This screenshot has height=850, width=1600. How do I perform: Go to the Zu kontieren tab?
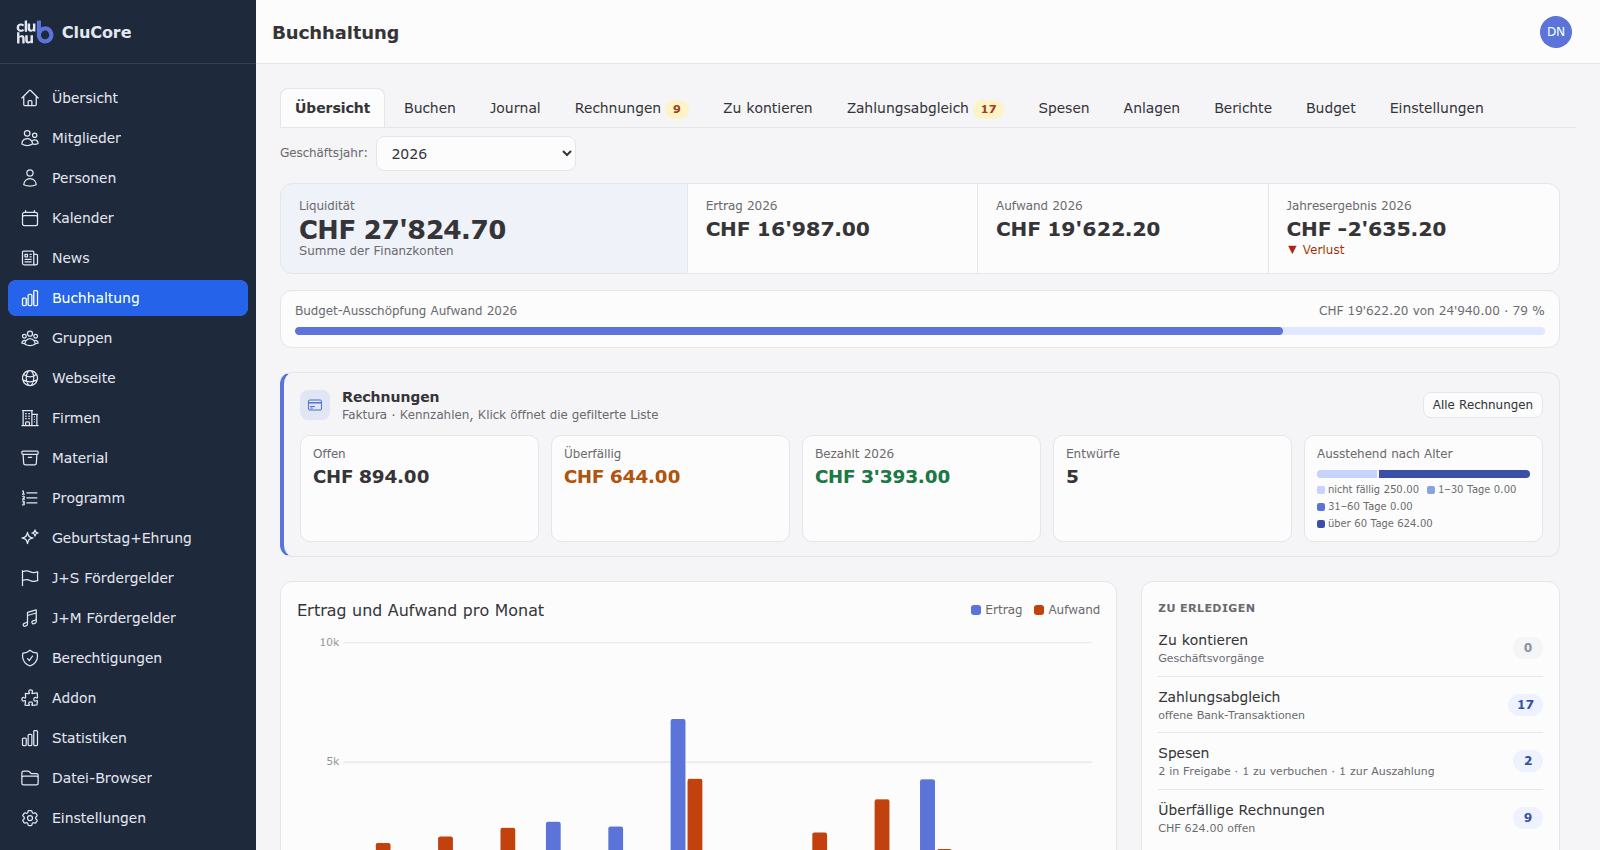768,108
